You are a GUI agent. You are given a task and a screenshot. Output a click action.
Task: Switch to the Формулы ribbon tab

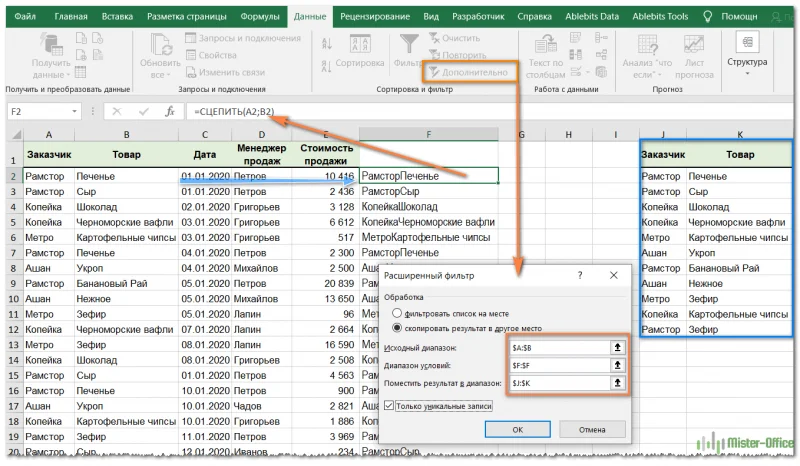tap(259, 16)
